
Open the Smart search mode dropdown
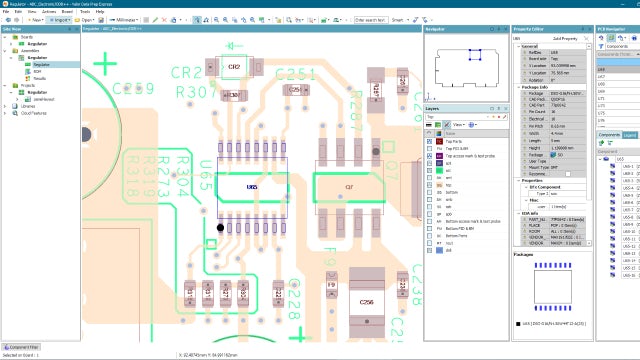[400, 20]
